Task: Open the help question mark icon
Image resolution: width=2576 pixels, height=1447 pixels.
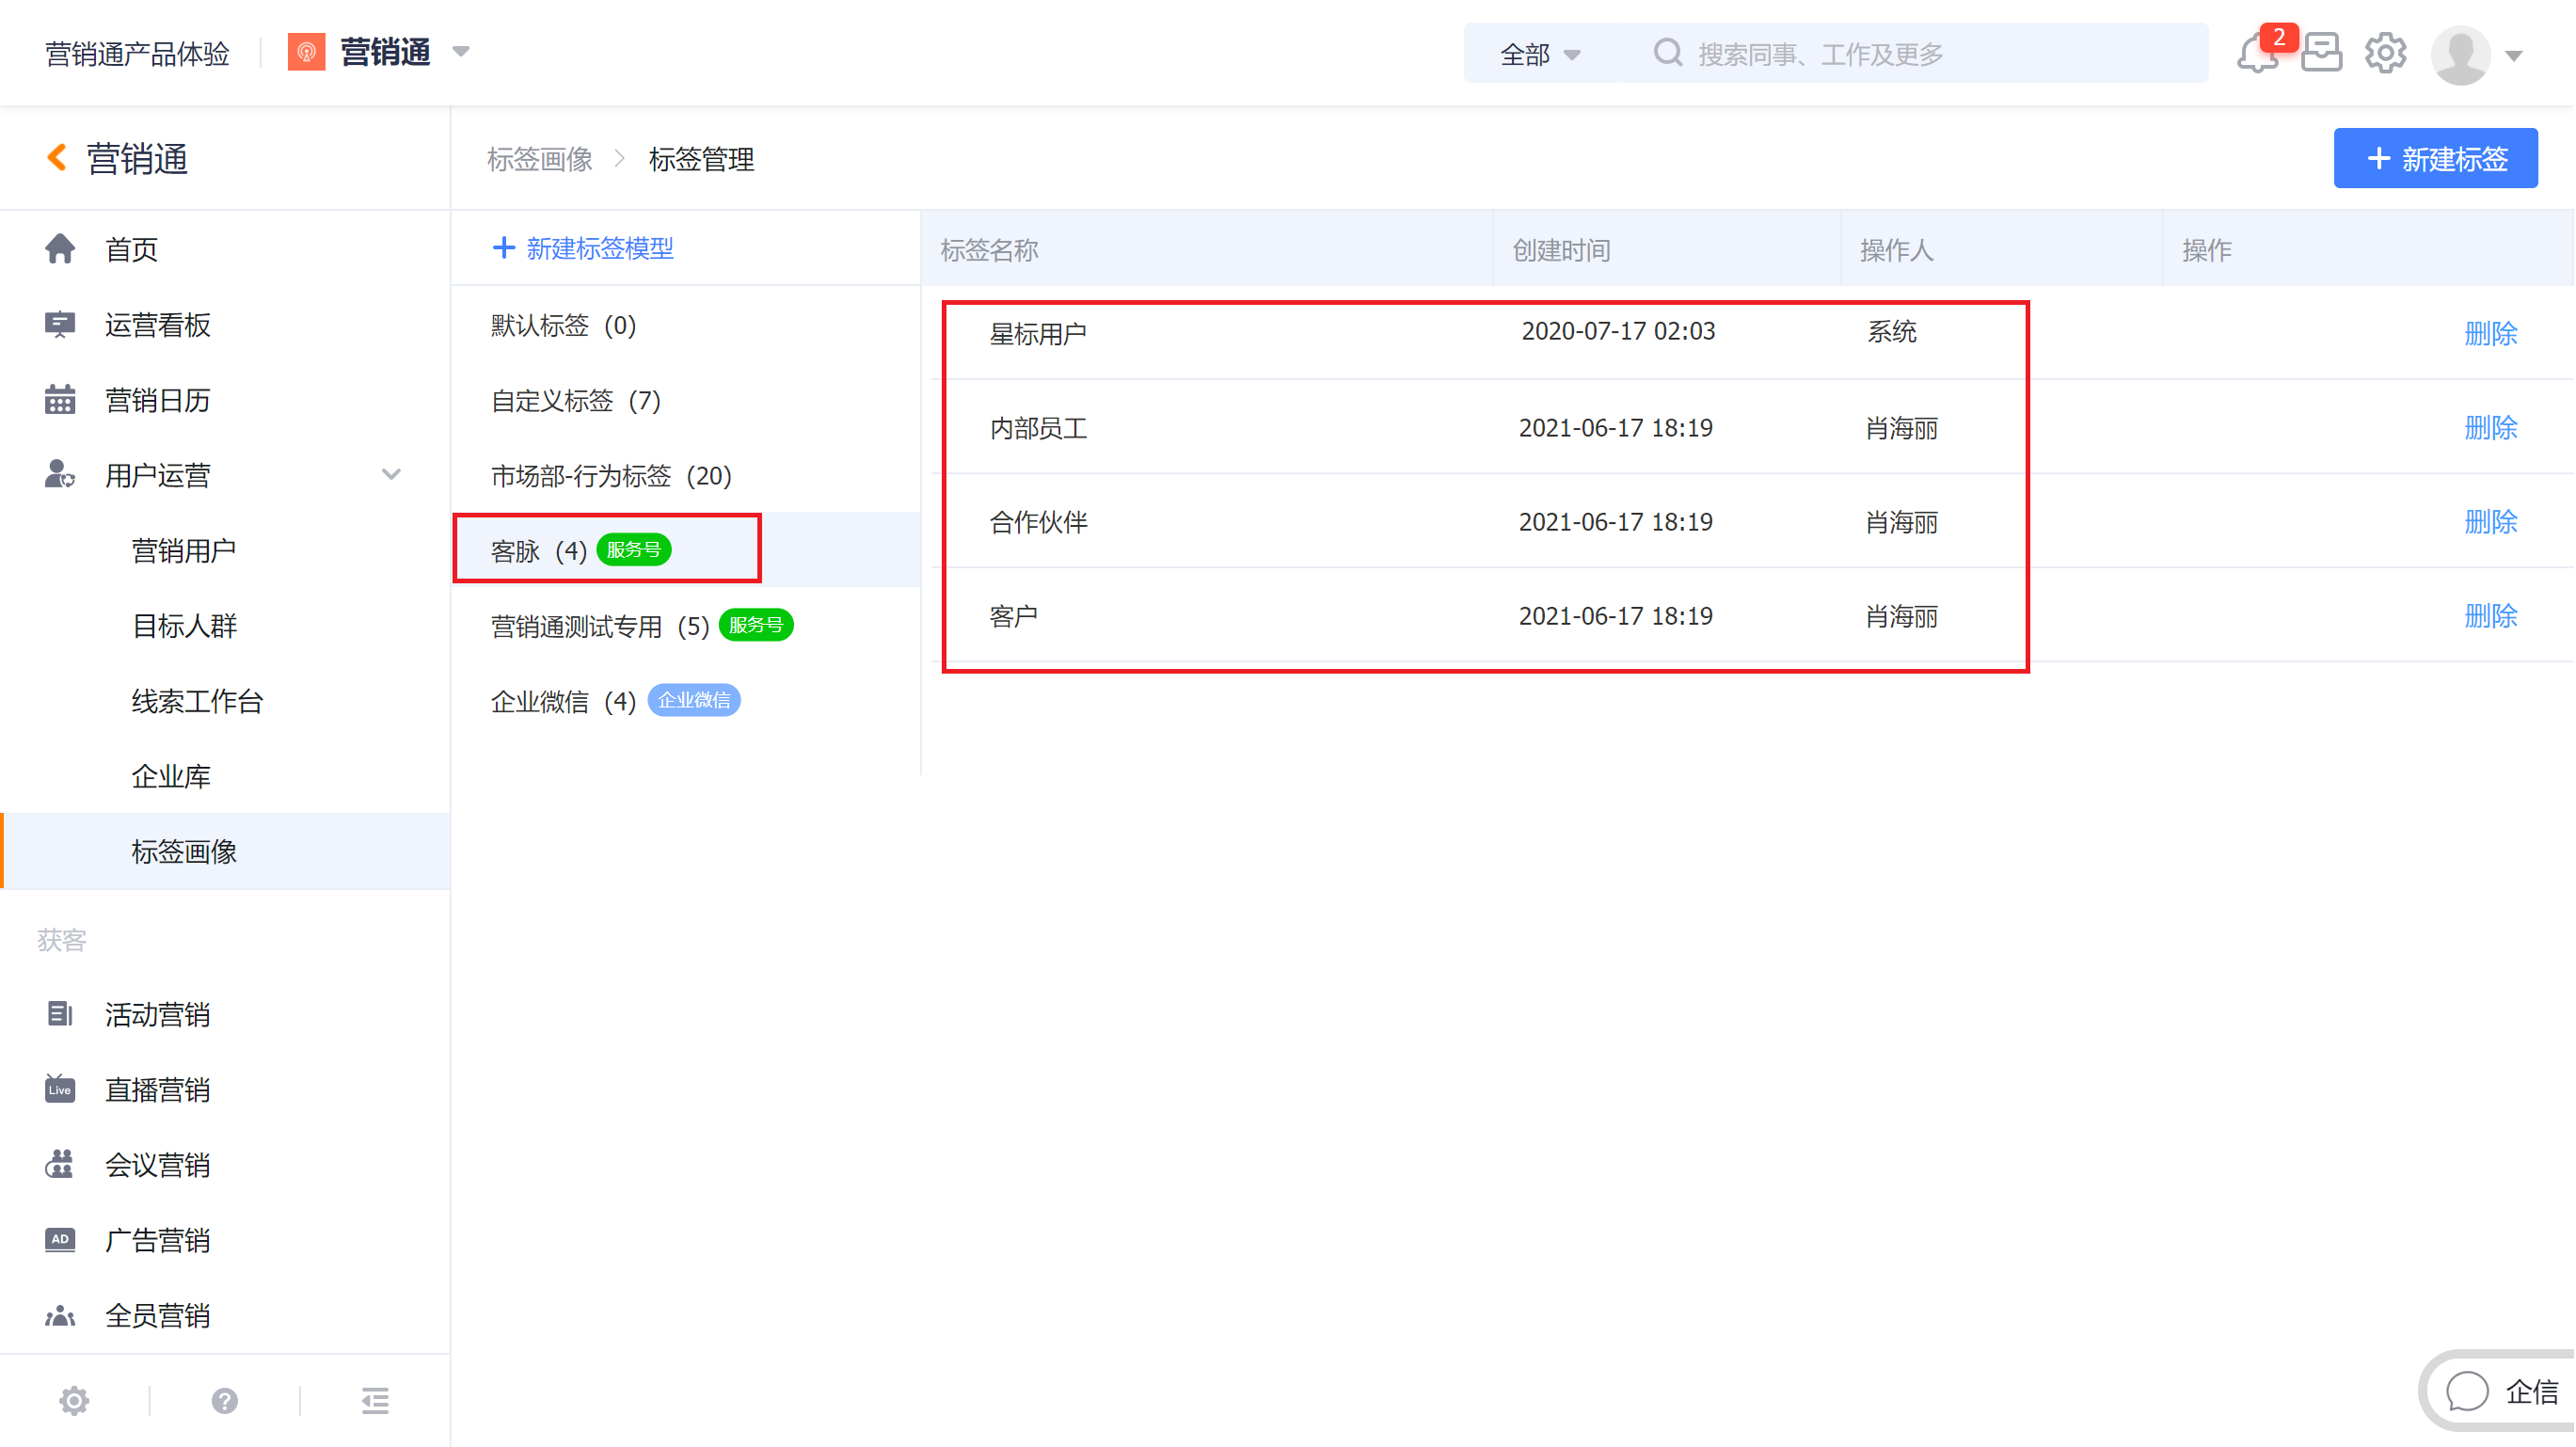Action: point(224,1401)
